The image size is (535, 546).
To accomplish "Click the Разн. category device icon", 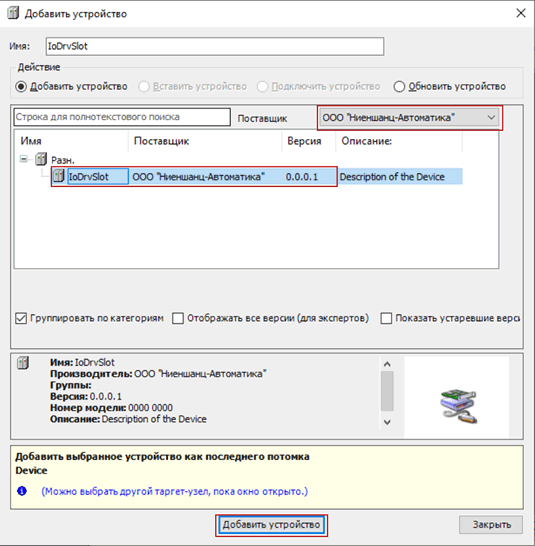I will [41, 159].
